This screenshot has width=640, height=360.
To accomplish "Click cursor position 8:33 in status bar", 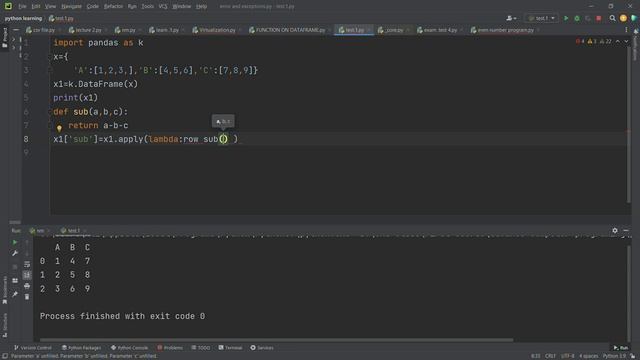I will [536, 356].
